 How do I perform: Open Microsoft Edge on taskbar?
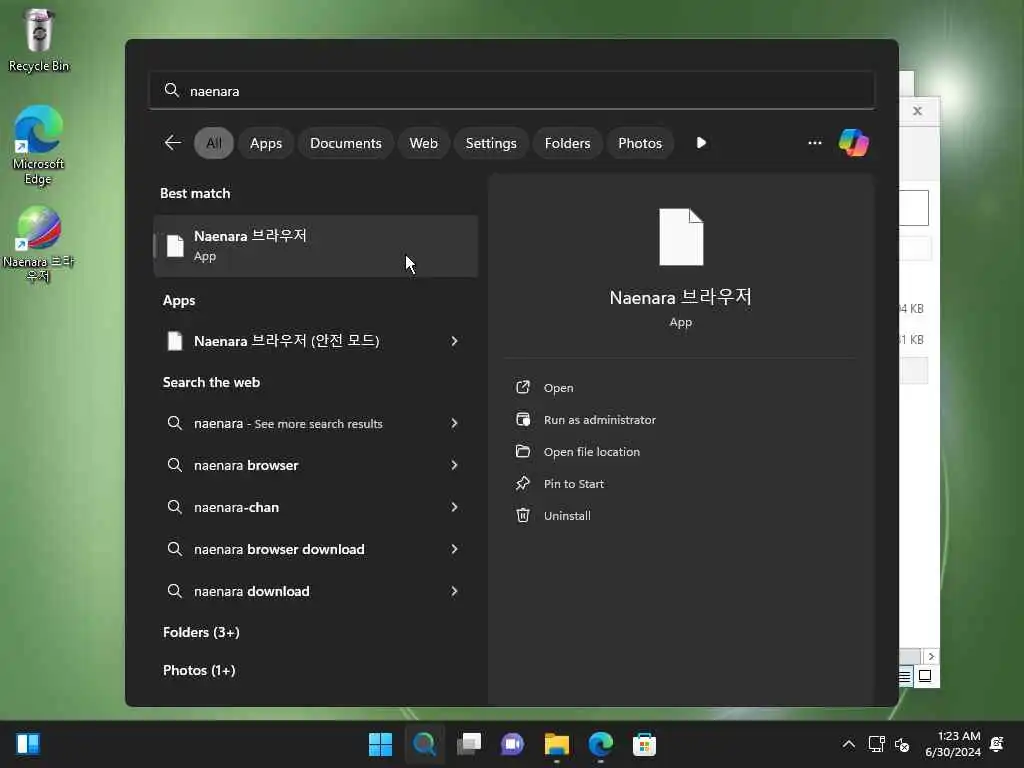[x=601, y=744]
